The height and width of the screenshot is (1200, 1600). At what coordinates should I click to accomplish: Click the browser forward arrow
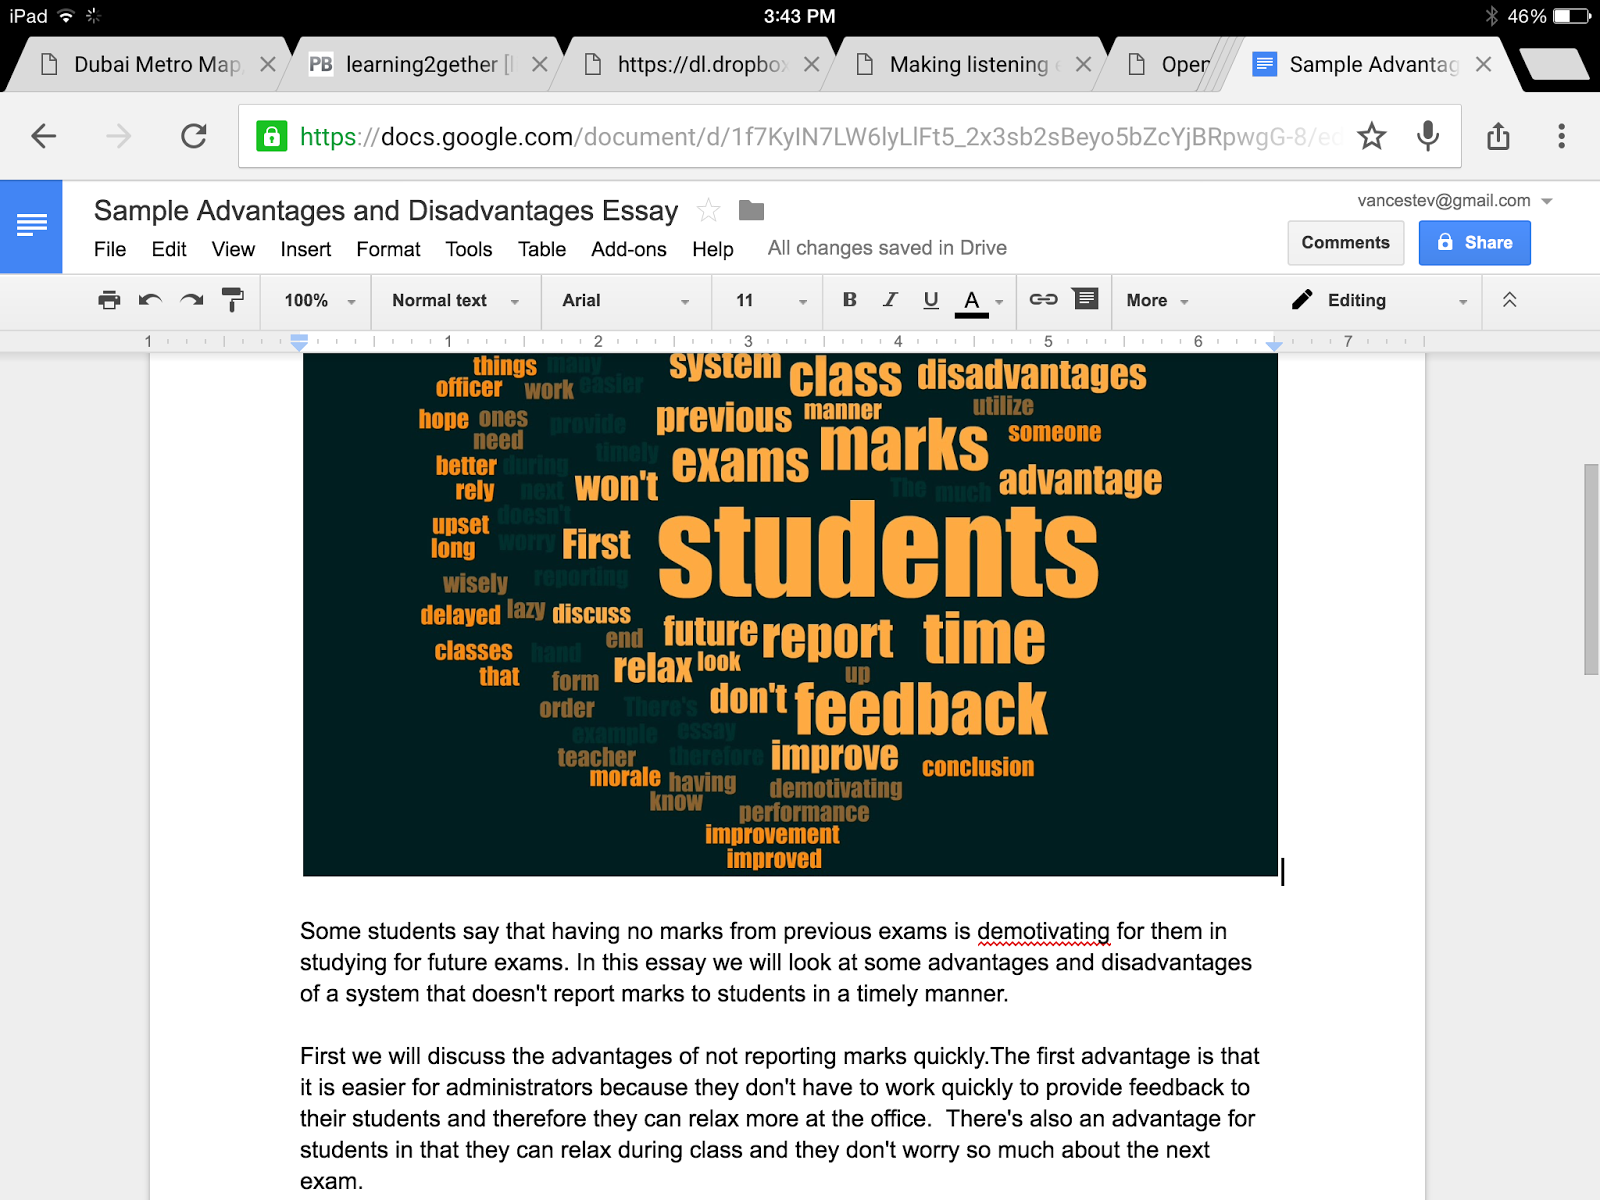pos(119,136)
